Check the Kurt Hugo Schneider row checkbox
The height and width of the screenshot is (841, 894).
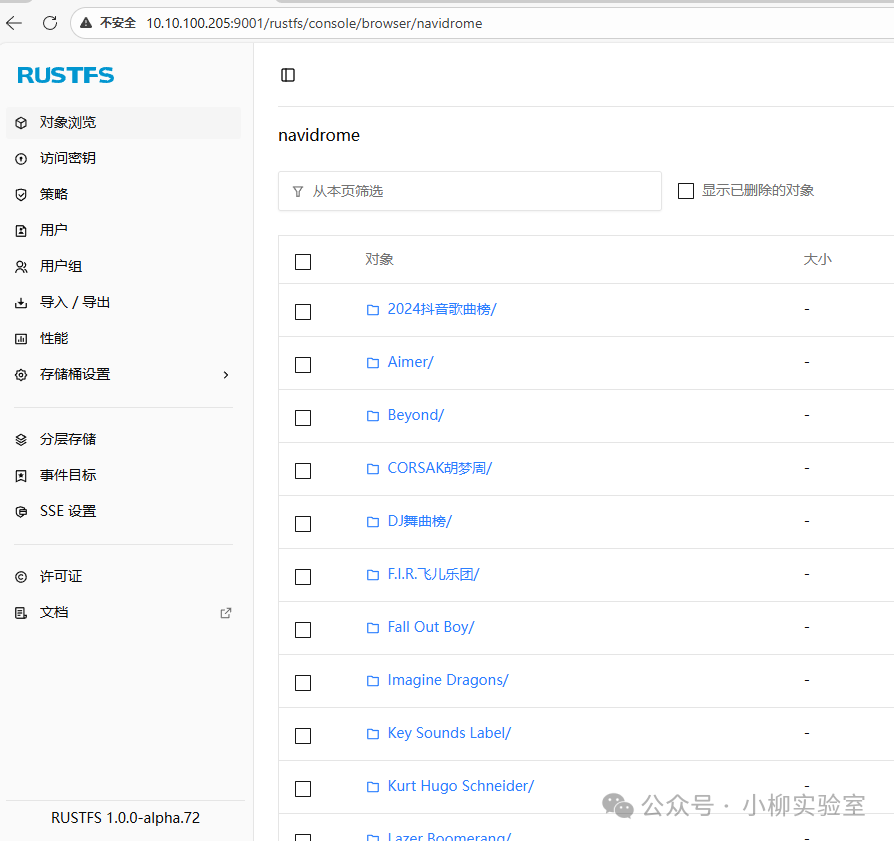click(x=303, y=789)
